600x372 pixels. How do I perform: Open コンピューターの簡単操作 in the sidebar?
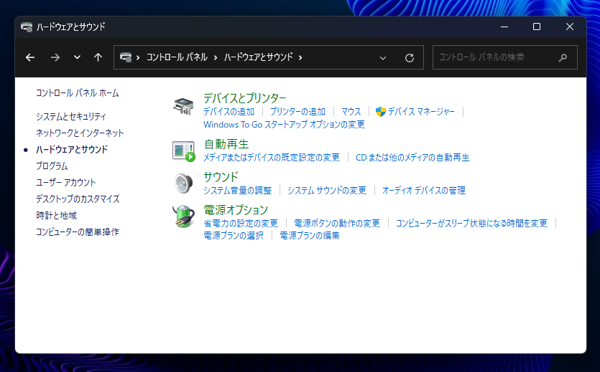(77, 232)
